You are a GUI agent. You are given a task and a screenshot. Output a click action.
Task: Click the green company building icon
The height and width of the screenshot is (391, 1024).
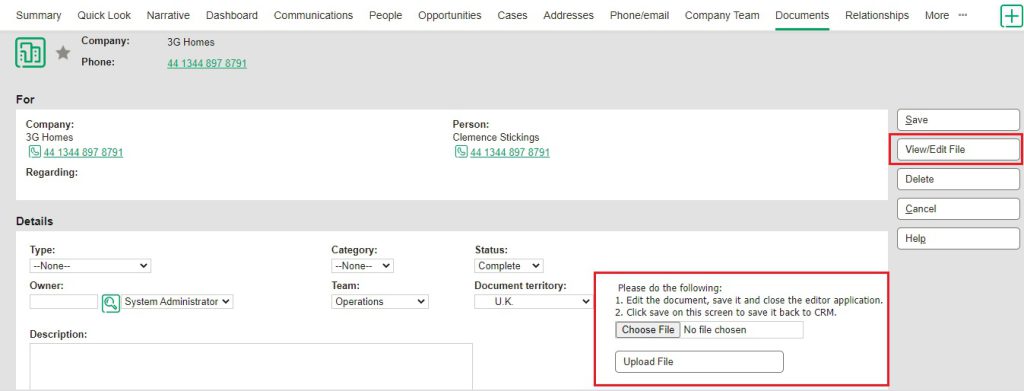click(30, 53)
